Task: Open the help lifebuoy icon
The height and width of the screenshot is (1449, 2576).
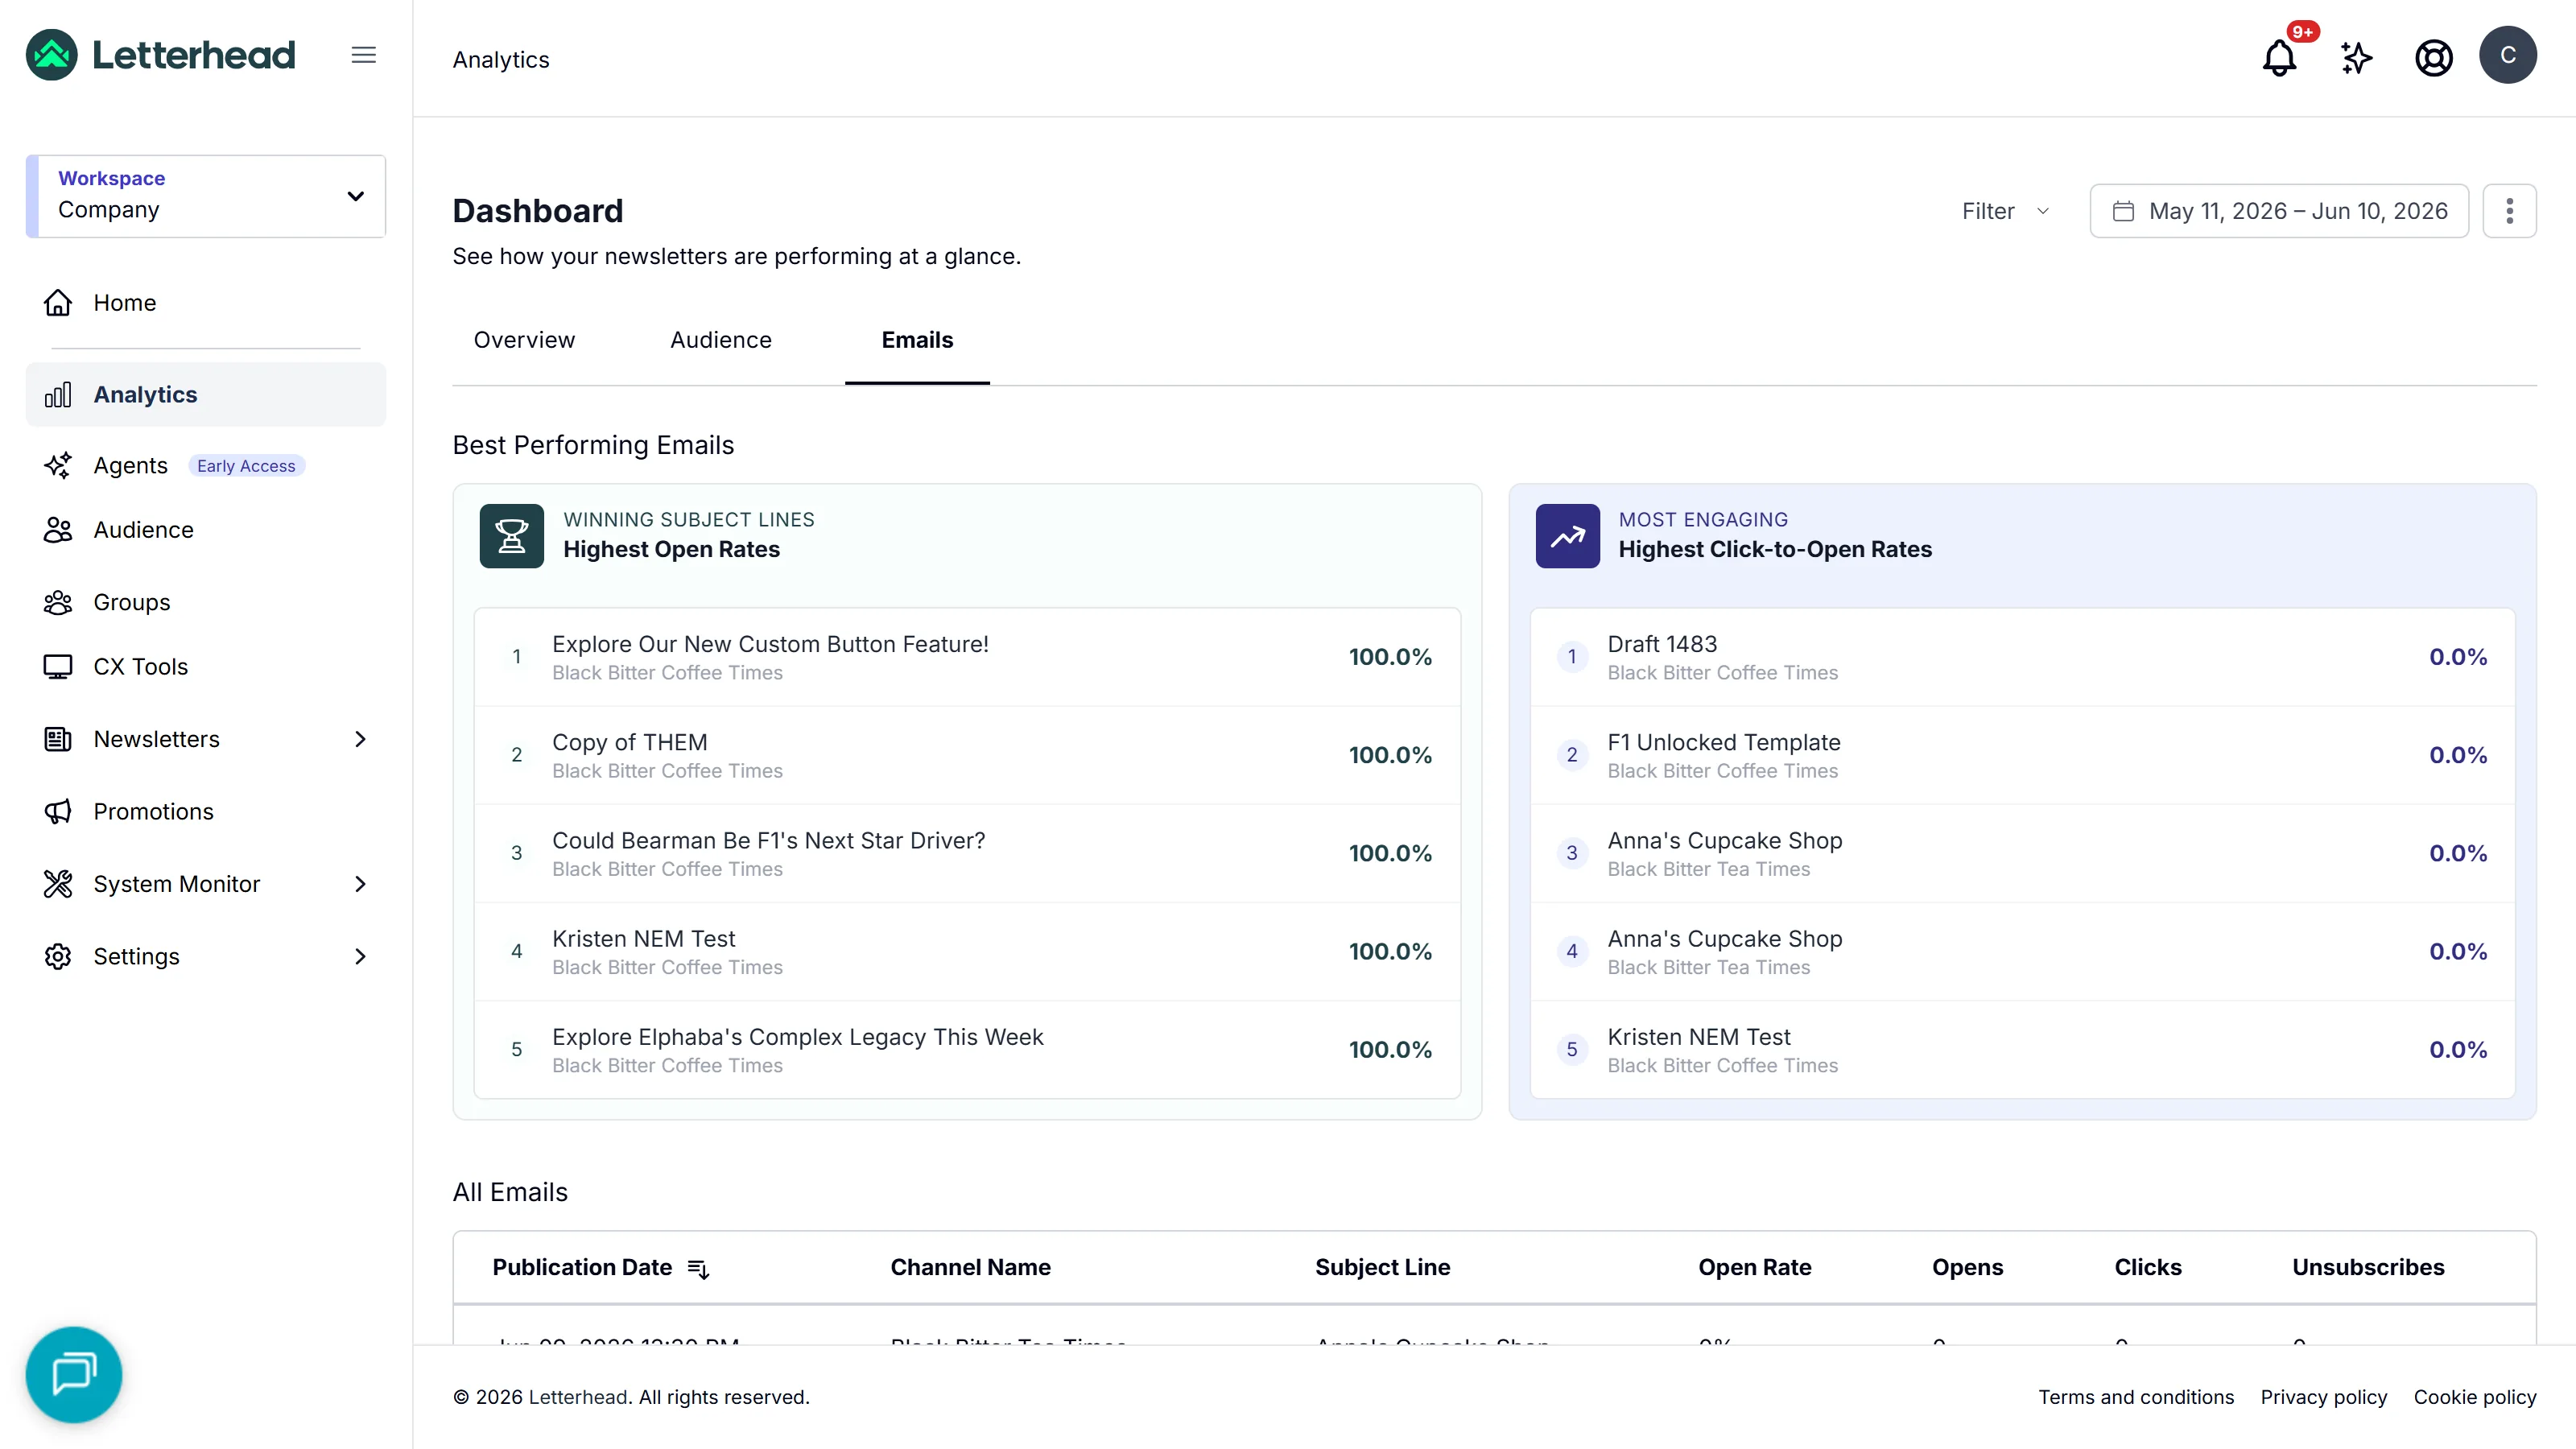Action: pos(2433,57)
